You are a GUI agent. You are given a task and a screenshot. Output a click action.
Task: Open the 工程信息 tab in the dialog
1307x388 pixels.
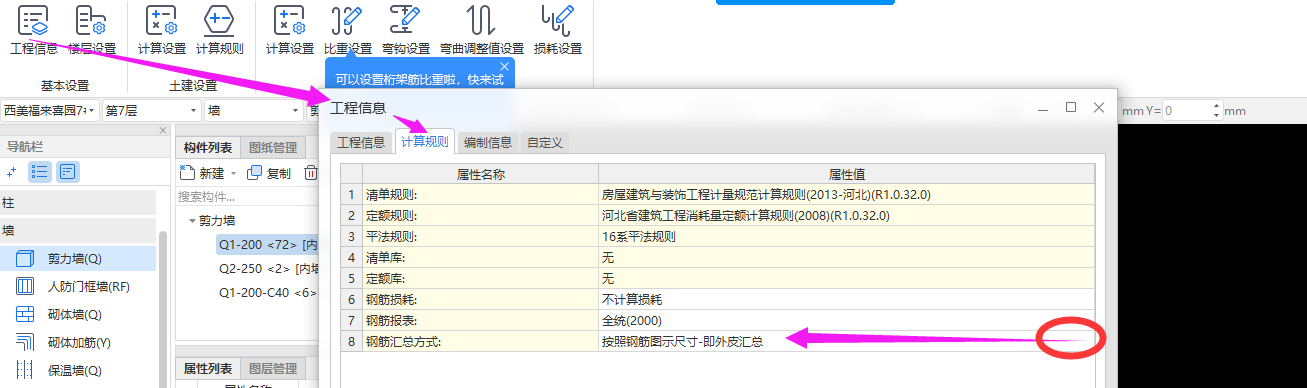(x=361, y=142)
